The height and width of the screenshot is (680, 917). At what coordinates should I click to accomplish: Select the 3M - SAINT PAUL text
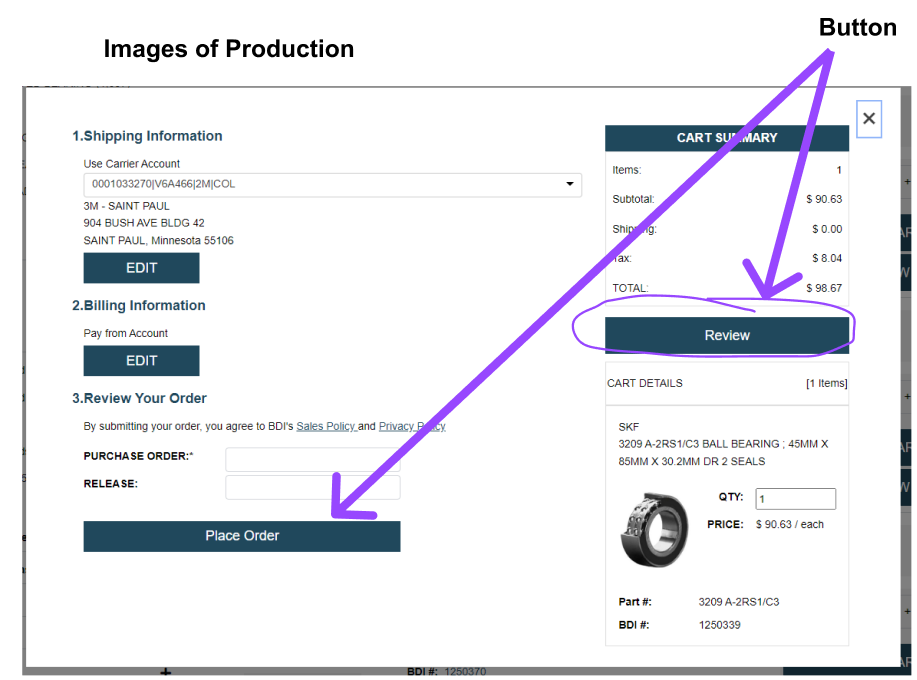(126, 206)
